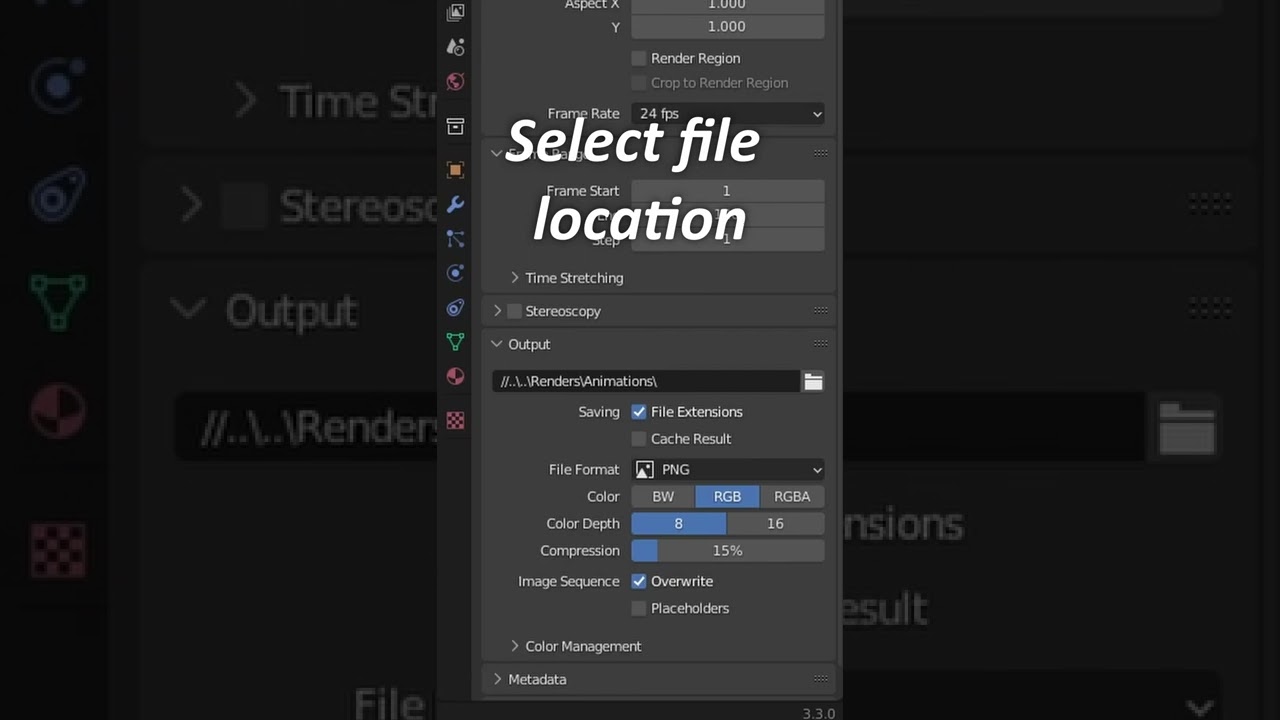1280x720 pixels.
Task: Click the Output panel grip dots
Action: [820, 344]
